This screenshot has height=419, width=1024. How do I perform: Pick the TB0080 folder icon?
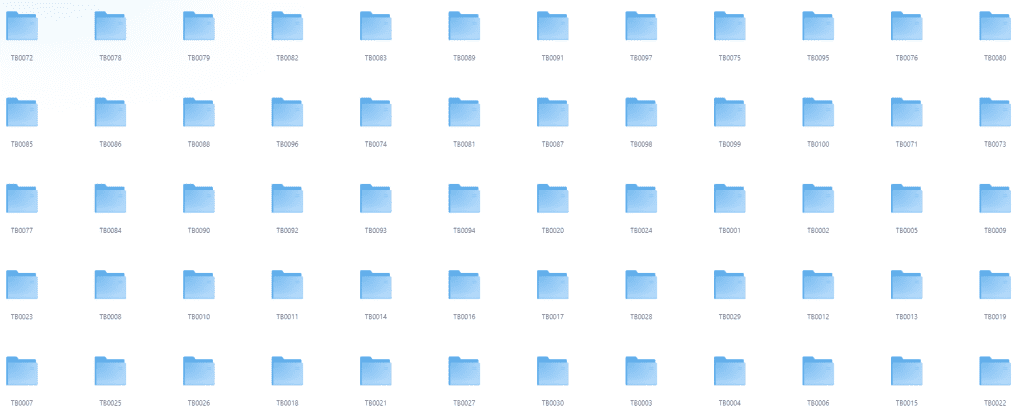995,26
